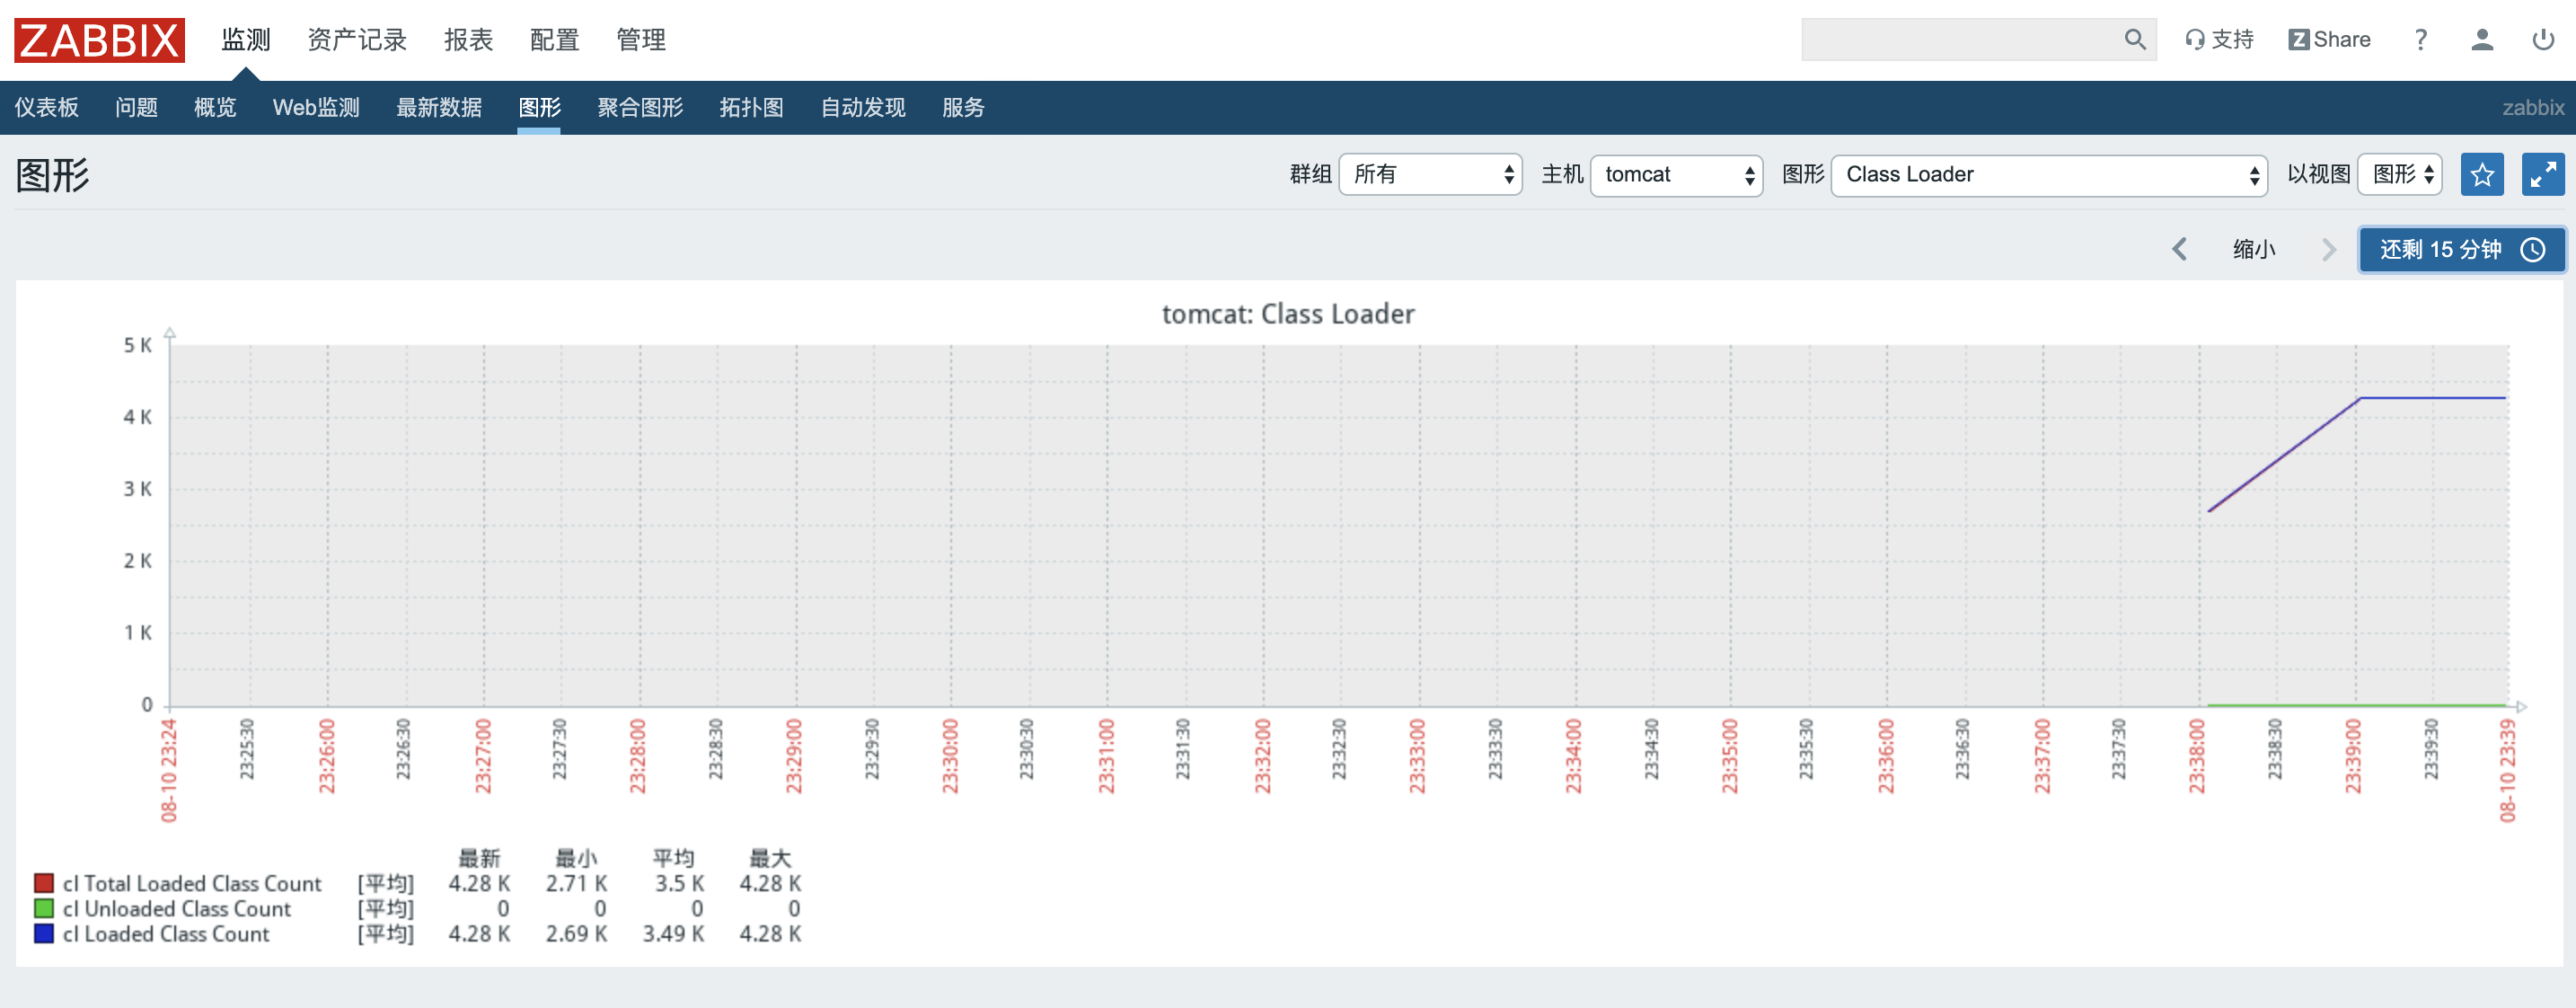Click the 5 K y-axis label
Image resolution: width=2576 pixels, height=1008 pixels.
138,345
